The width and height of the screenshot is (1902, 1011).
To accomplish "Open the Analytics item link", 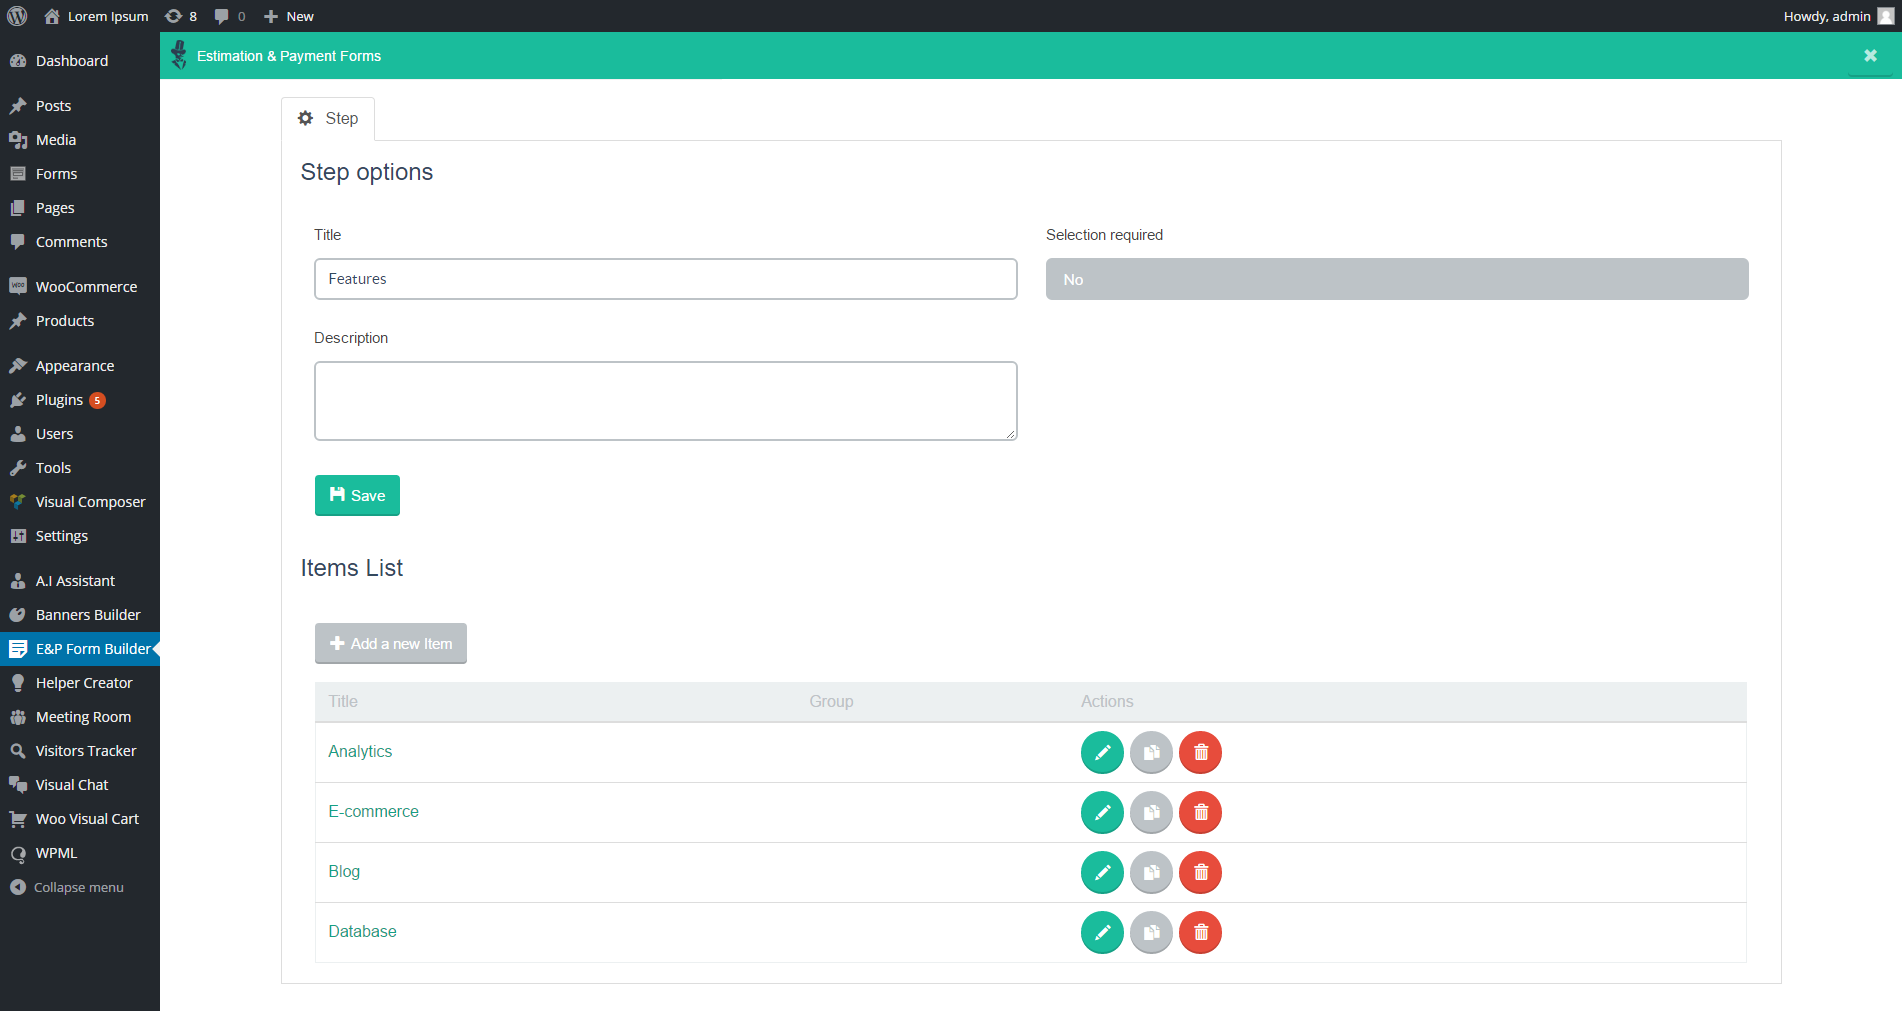I will click(360, 751).
